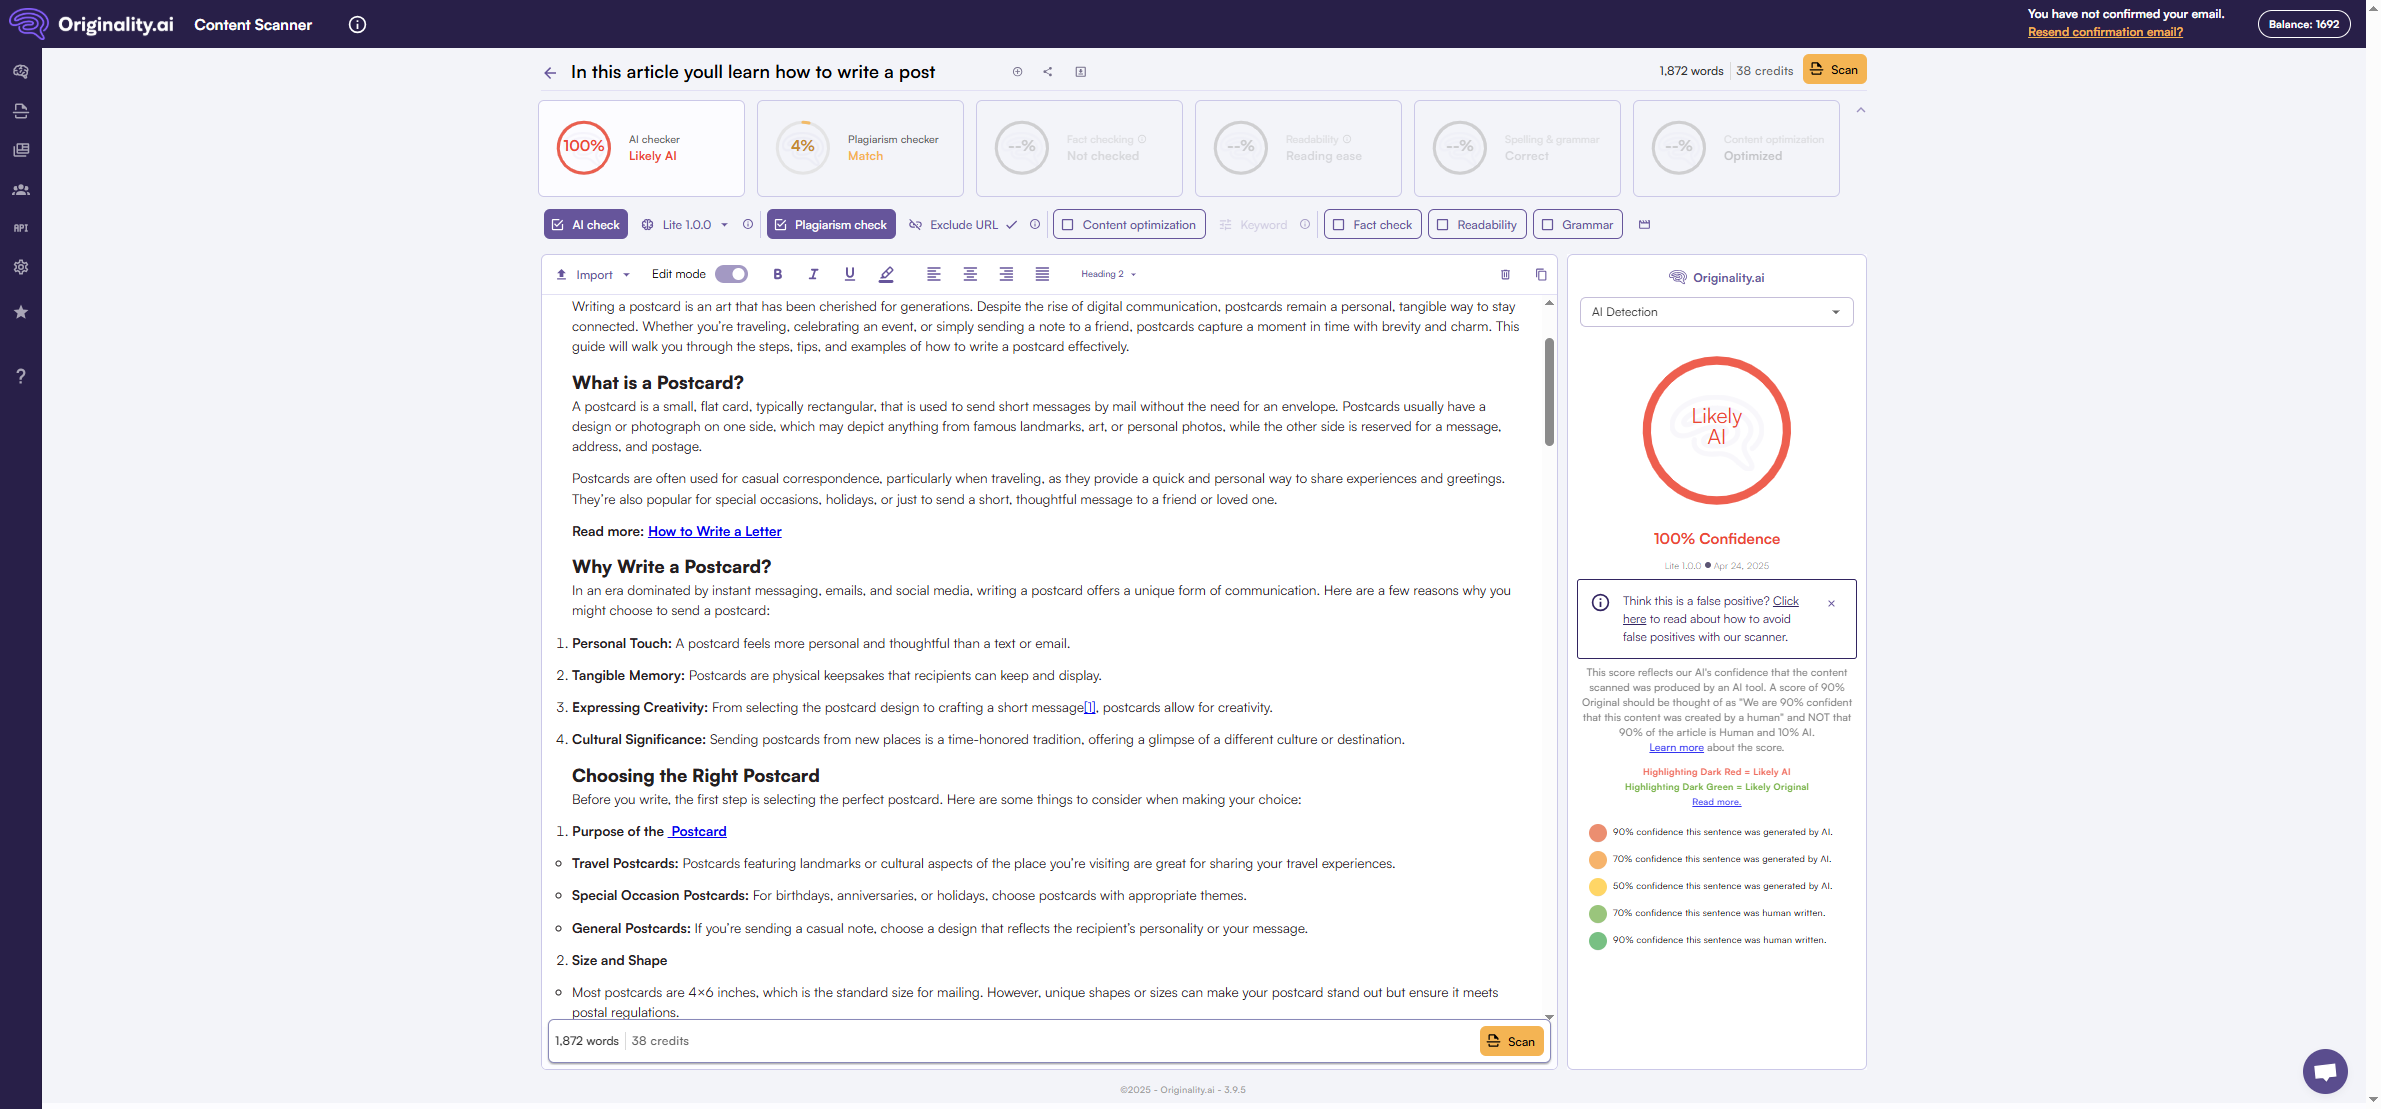Click the share icon after the title

click(1048, 72)
